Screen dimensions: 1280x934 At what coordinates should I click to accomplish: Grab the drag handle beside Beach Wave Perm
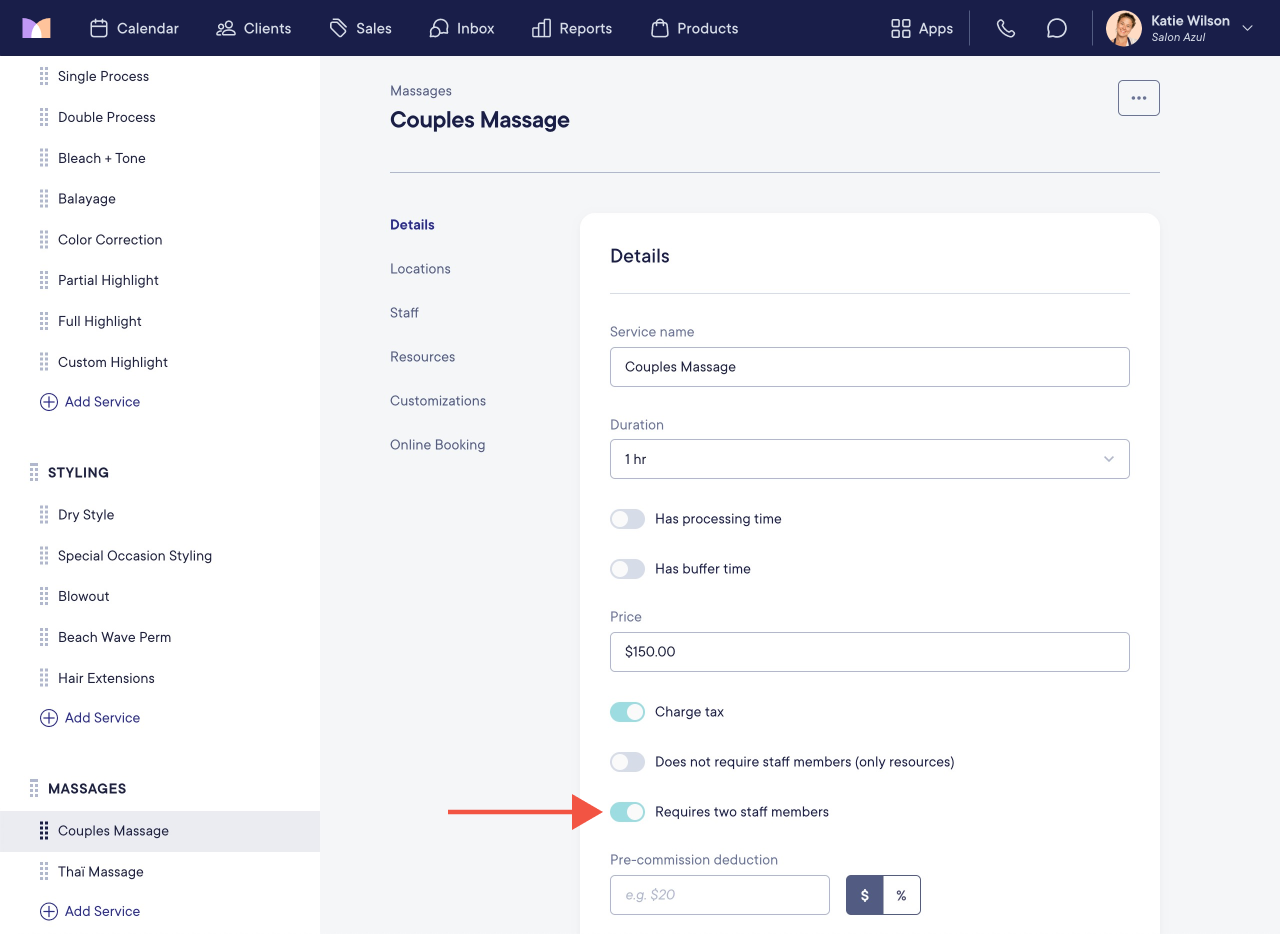tap(44, 637)
